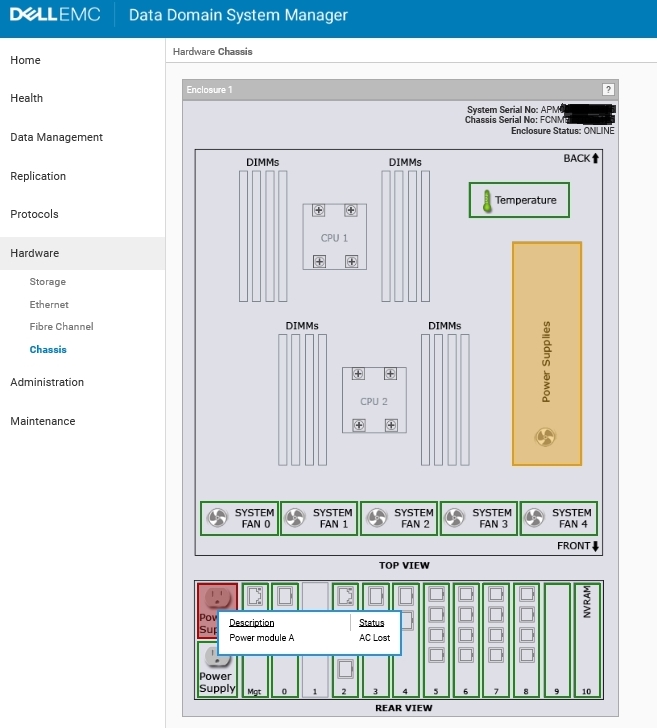
Task: Click the Power Supplies fan icon
Action: coord(546,437)
